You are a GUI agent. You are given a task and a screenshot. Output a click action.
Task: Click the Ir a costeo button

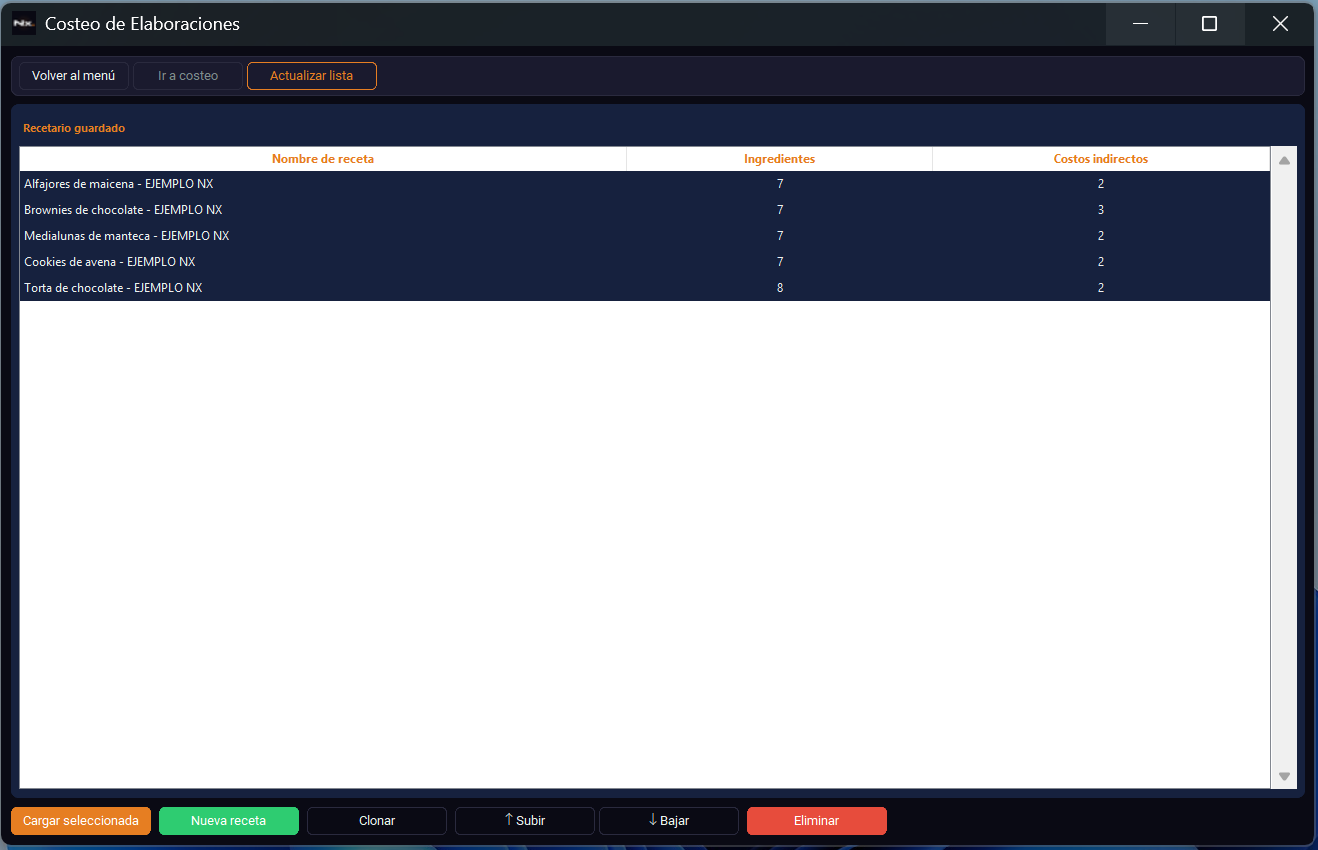coord(188,76)
